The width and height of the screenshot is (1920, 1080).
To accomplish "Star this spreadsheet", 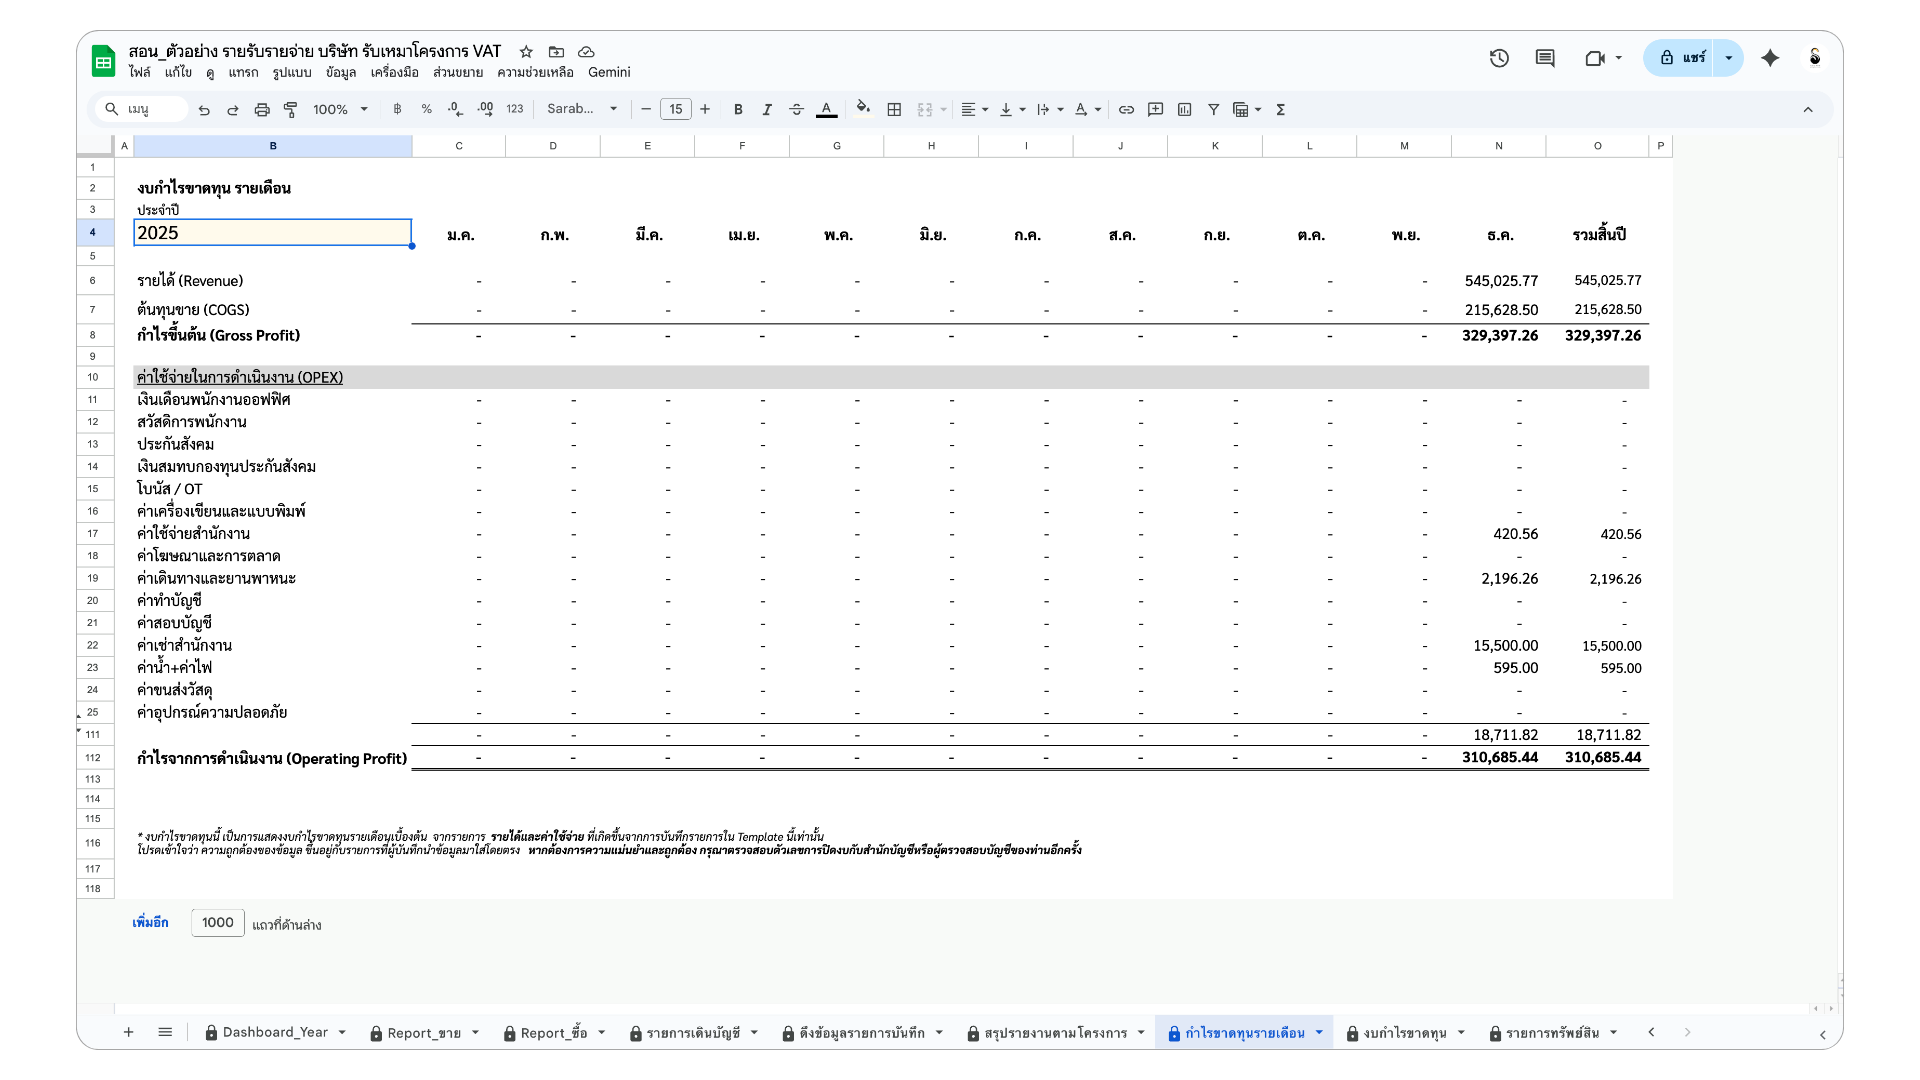I will click(526, 51).
